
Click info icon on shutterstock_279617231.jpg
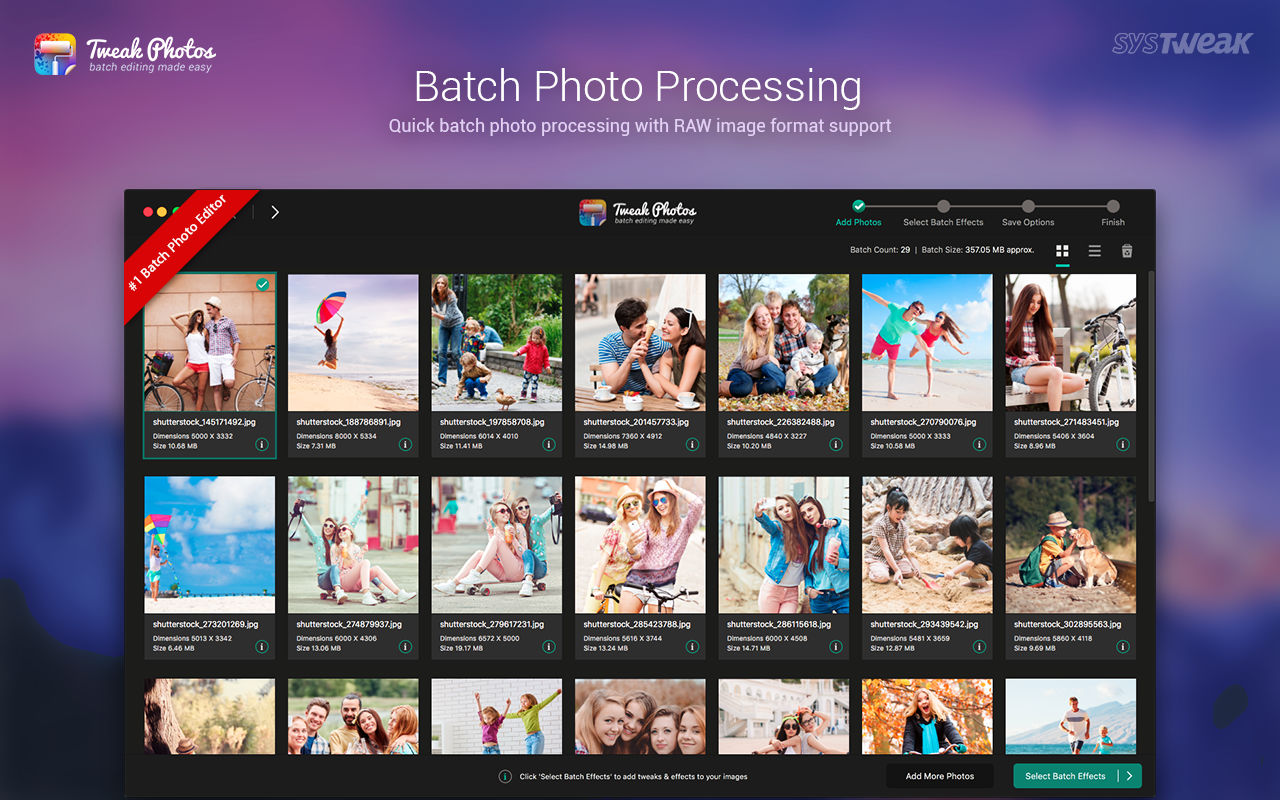tap(549, 647)
